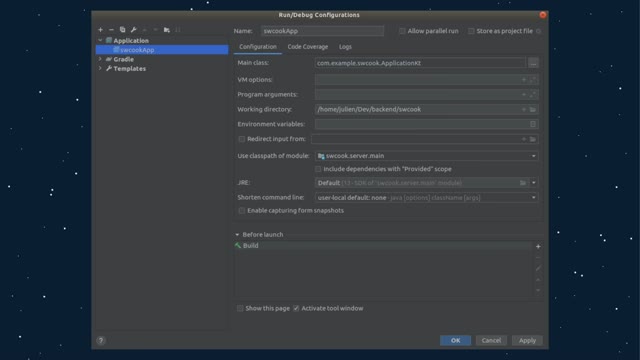
Task: Insert macro in Redirect input field
Action: [x=524, y=139]
